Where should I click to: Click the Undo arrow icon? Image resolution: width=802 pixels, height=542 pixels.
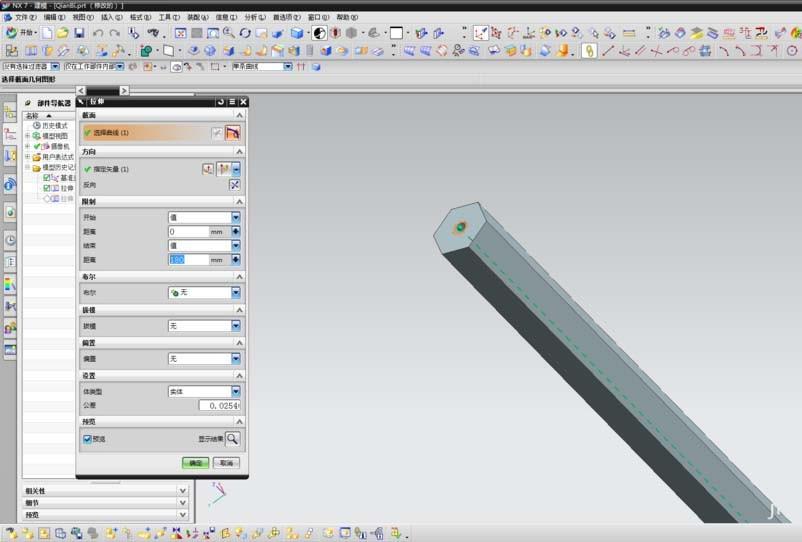tap(98, 33)
